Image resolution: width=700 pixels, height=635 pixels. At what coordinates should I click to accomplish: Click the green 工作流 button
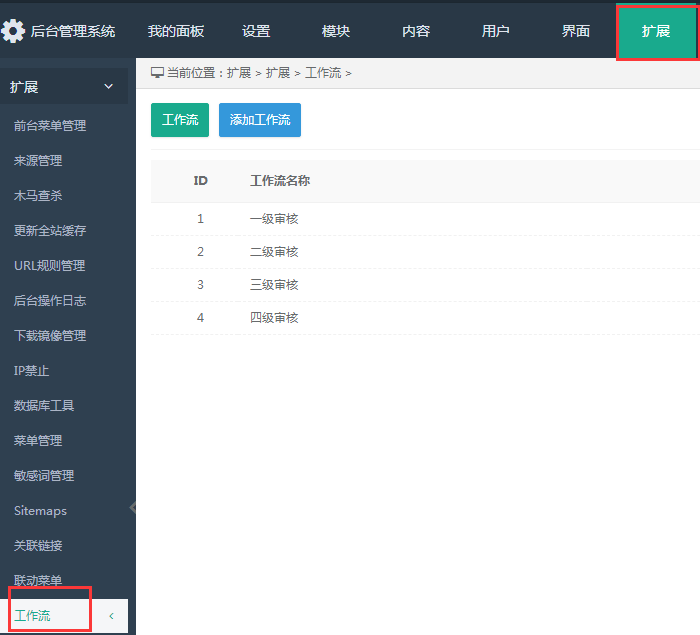click(x=180, y=120)
